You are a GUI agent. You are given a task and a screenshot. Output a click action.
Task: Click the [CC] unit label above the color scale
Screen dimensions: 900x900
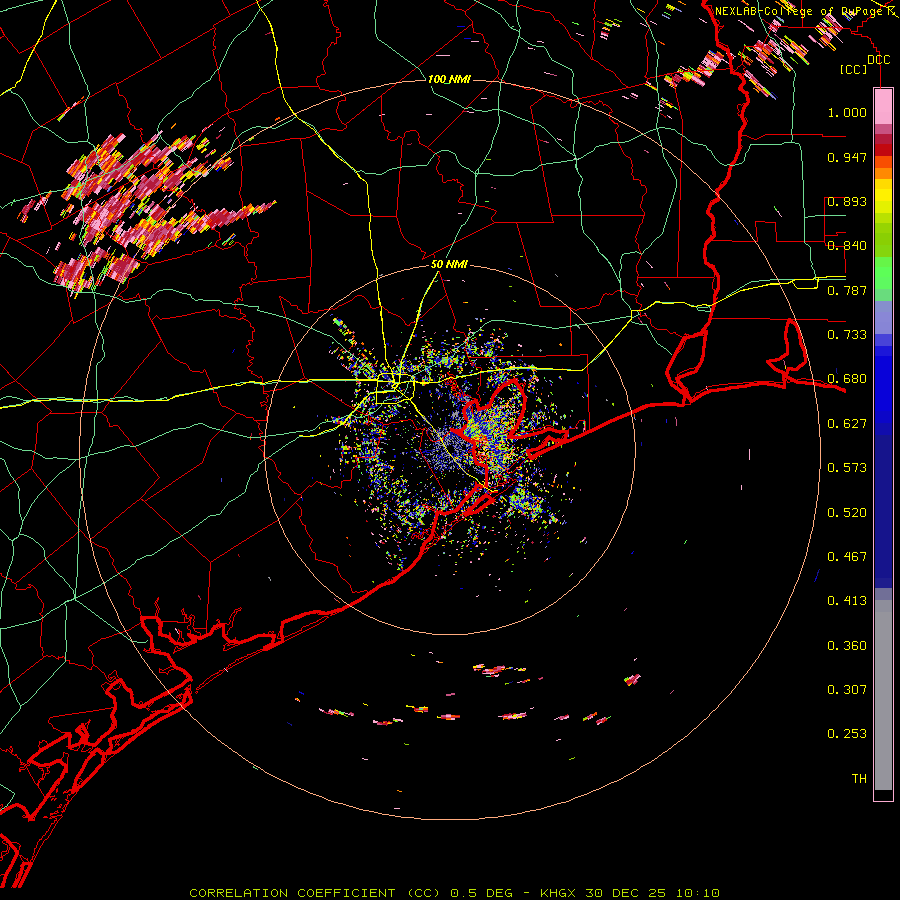point(854,69)
